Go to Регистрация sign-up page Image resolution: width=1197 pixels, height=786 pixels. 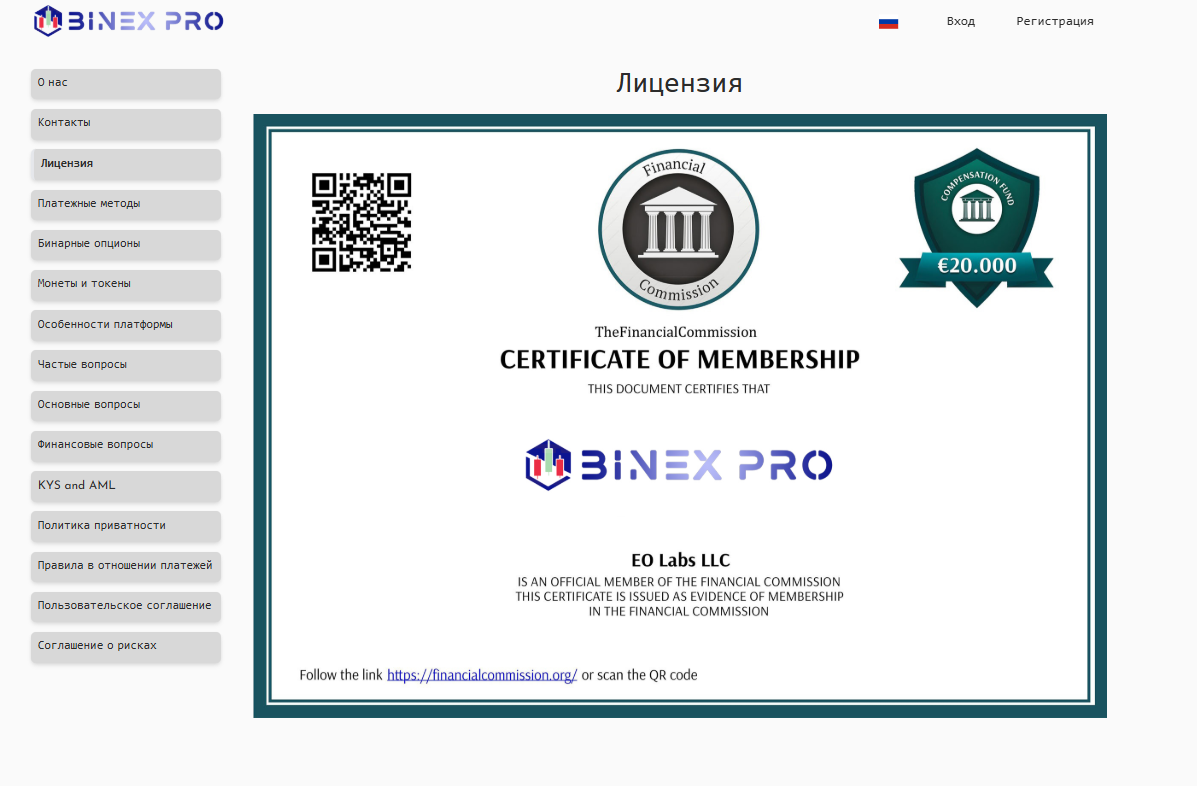point(1054,21)
